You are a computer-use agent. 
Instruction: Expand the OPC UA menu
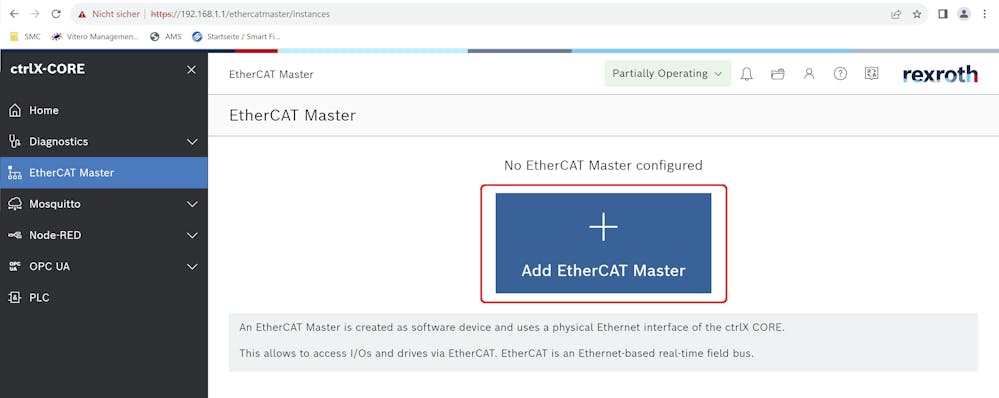click(104, 266)
